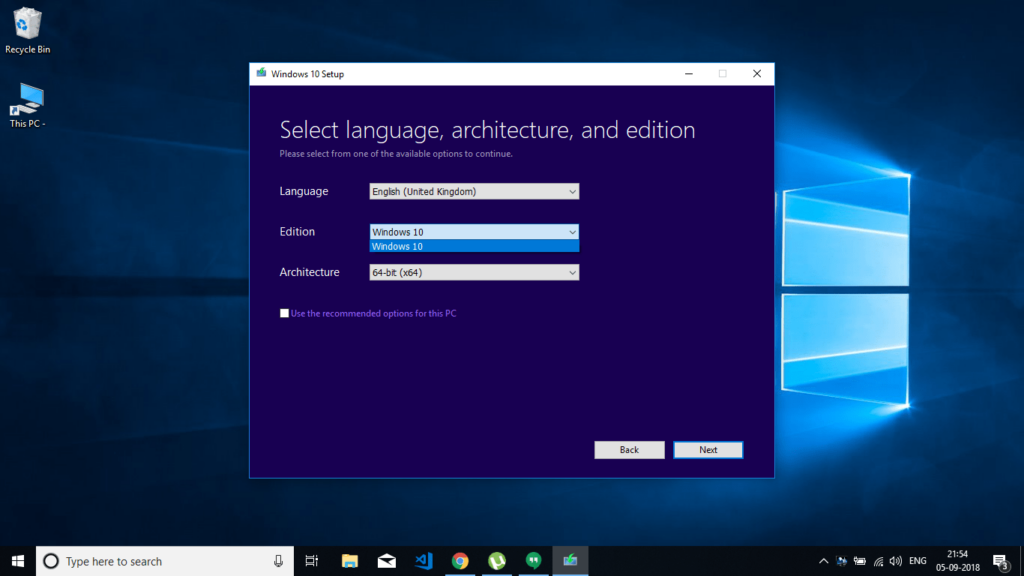Tick Use the recommended options for this PC
This screenshot has height=576, width=1024.
[284, 313]
